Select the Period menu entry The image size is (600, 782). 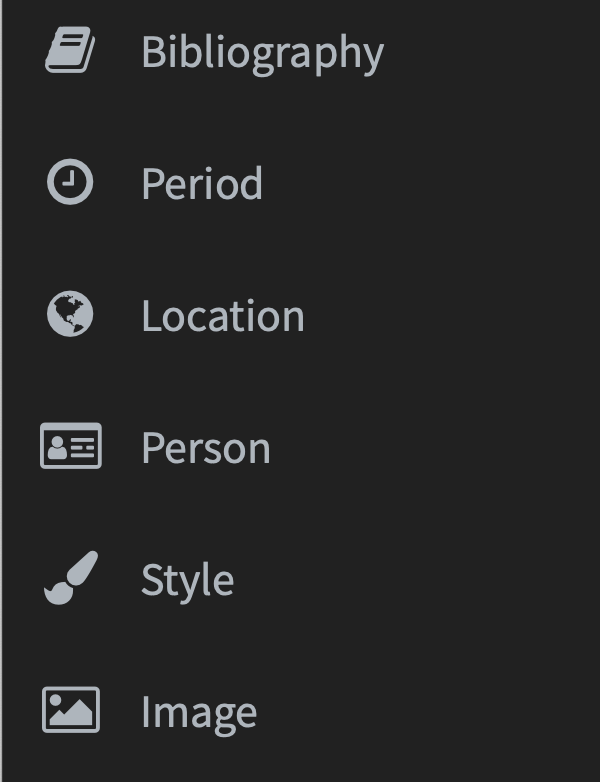[202, 184]
